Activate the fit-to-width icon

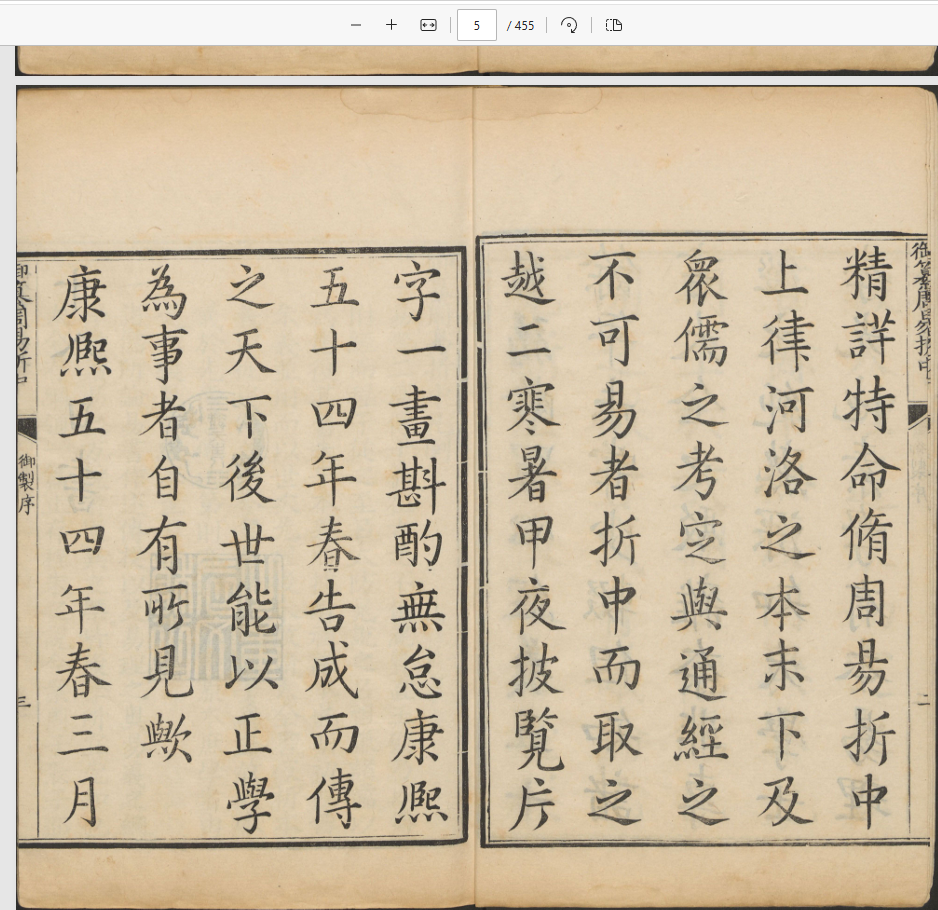click(x=428, y=24)
